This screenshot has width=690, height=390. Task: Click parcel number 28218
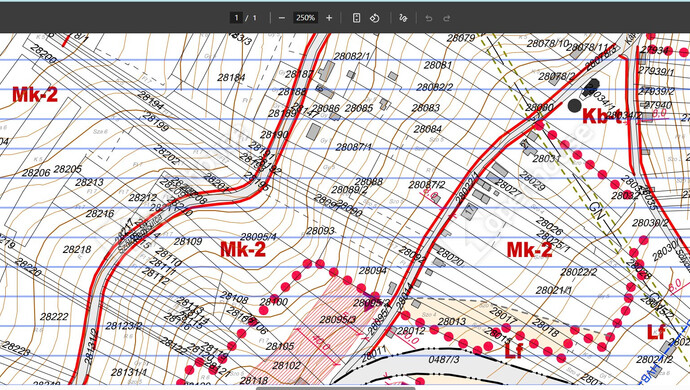pyautogui.click(x=77, y=250)
